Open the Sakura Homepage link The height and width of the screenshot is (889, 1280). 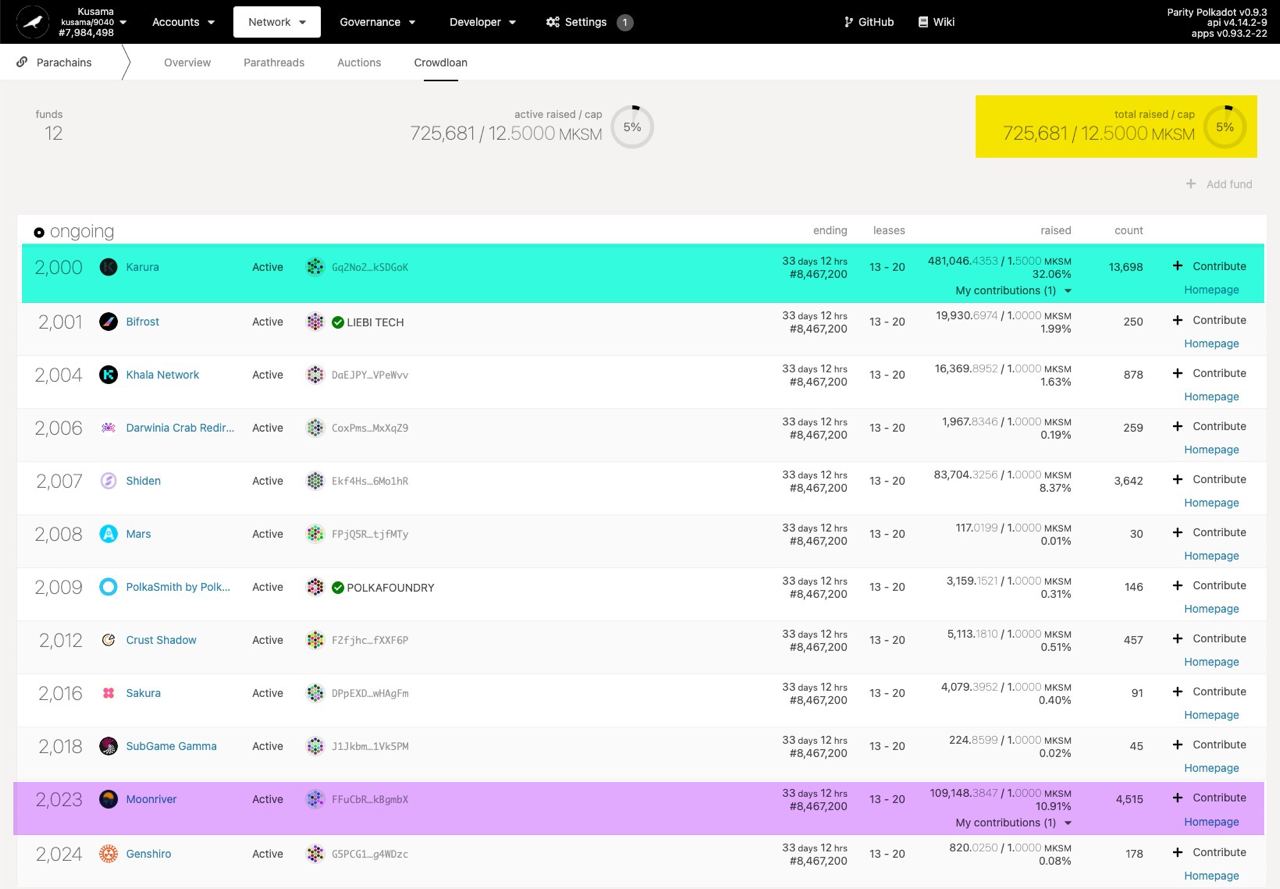[1211, 715]
